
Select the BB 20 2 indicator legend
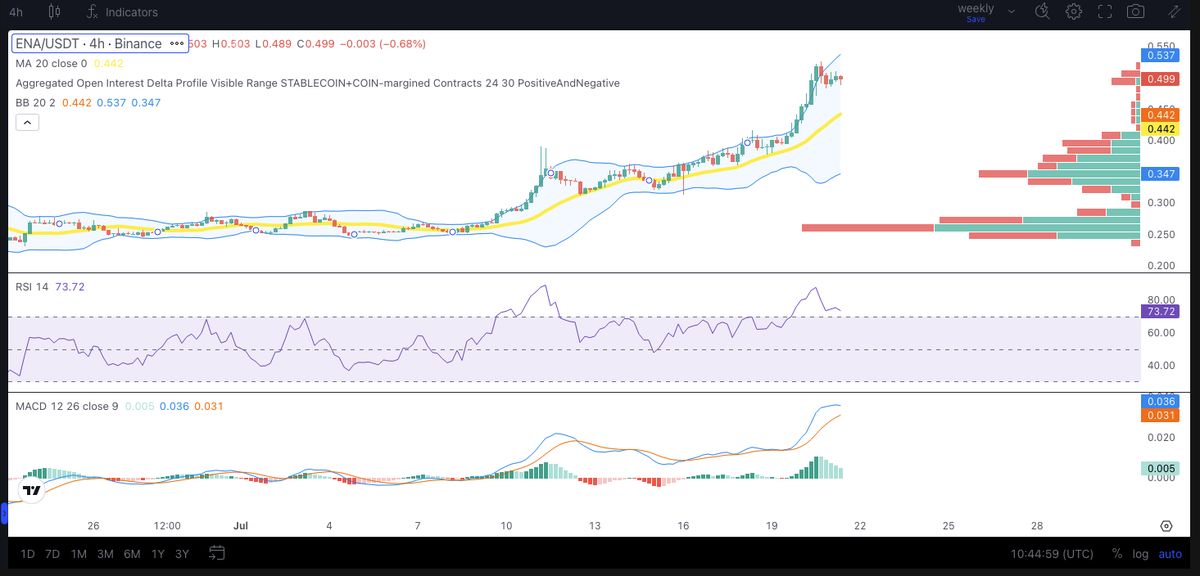pyautogui.click(x=36, y=102)
